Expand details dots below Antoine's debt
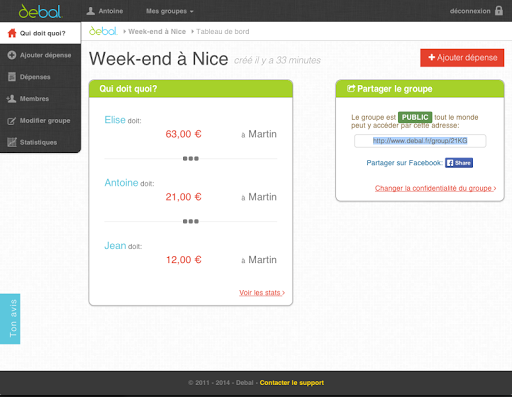512x397 pixels. tap(191, 221)
